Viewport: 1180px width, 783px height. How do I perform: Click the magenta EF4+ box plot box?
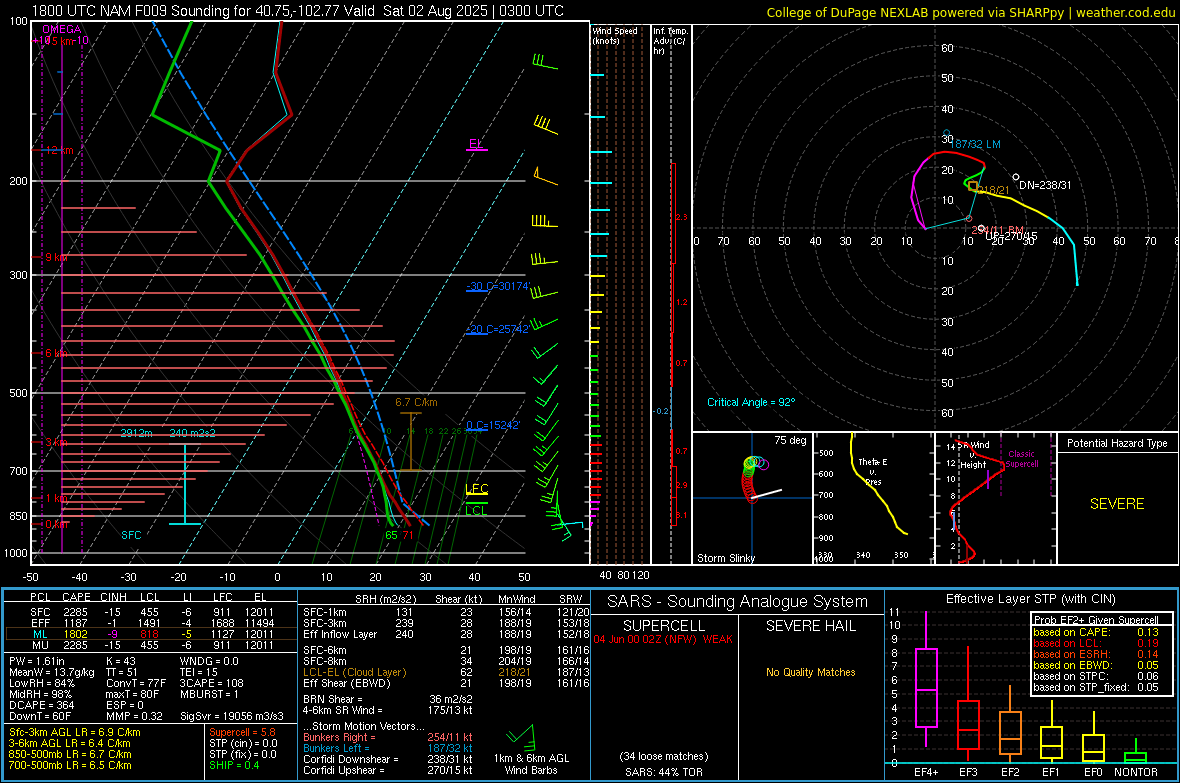tap(926, 687)
